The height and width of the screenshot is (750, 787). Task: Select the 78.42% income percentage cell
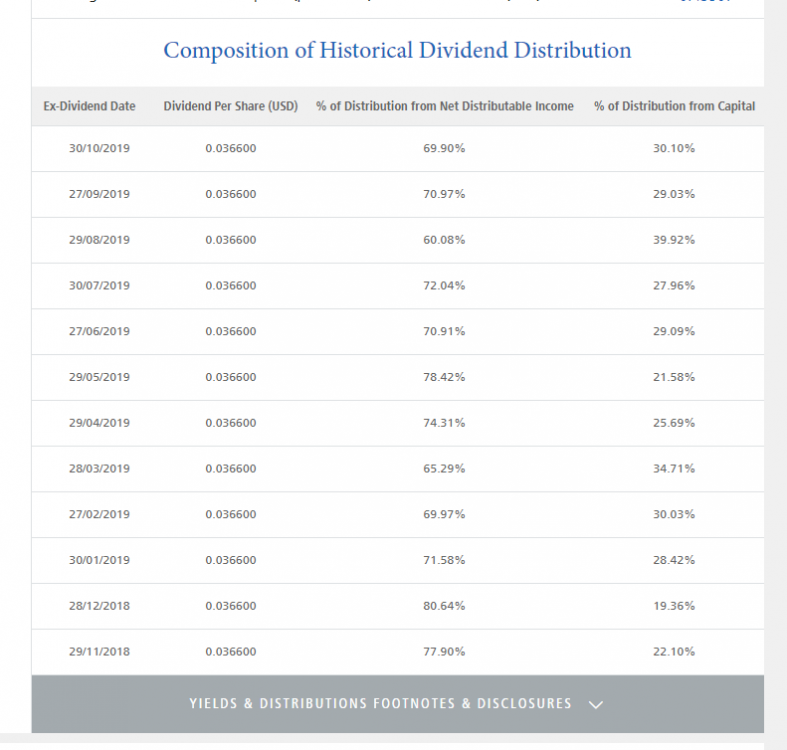(x=444, y=377)
